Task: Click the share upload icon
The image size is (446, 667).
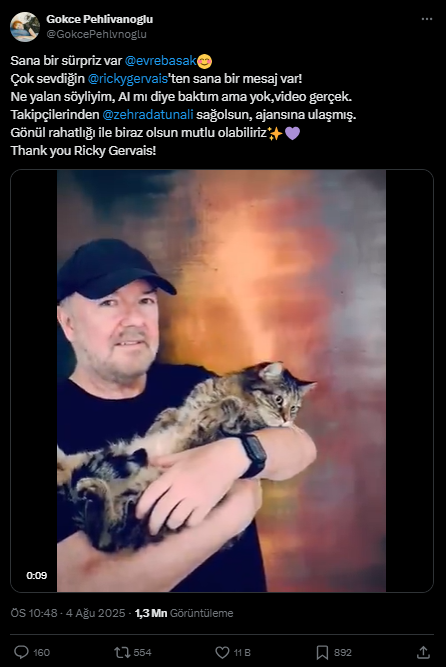Action: (x=423, y=652)
